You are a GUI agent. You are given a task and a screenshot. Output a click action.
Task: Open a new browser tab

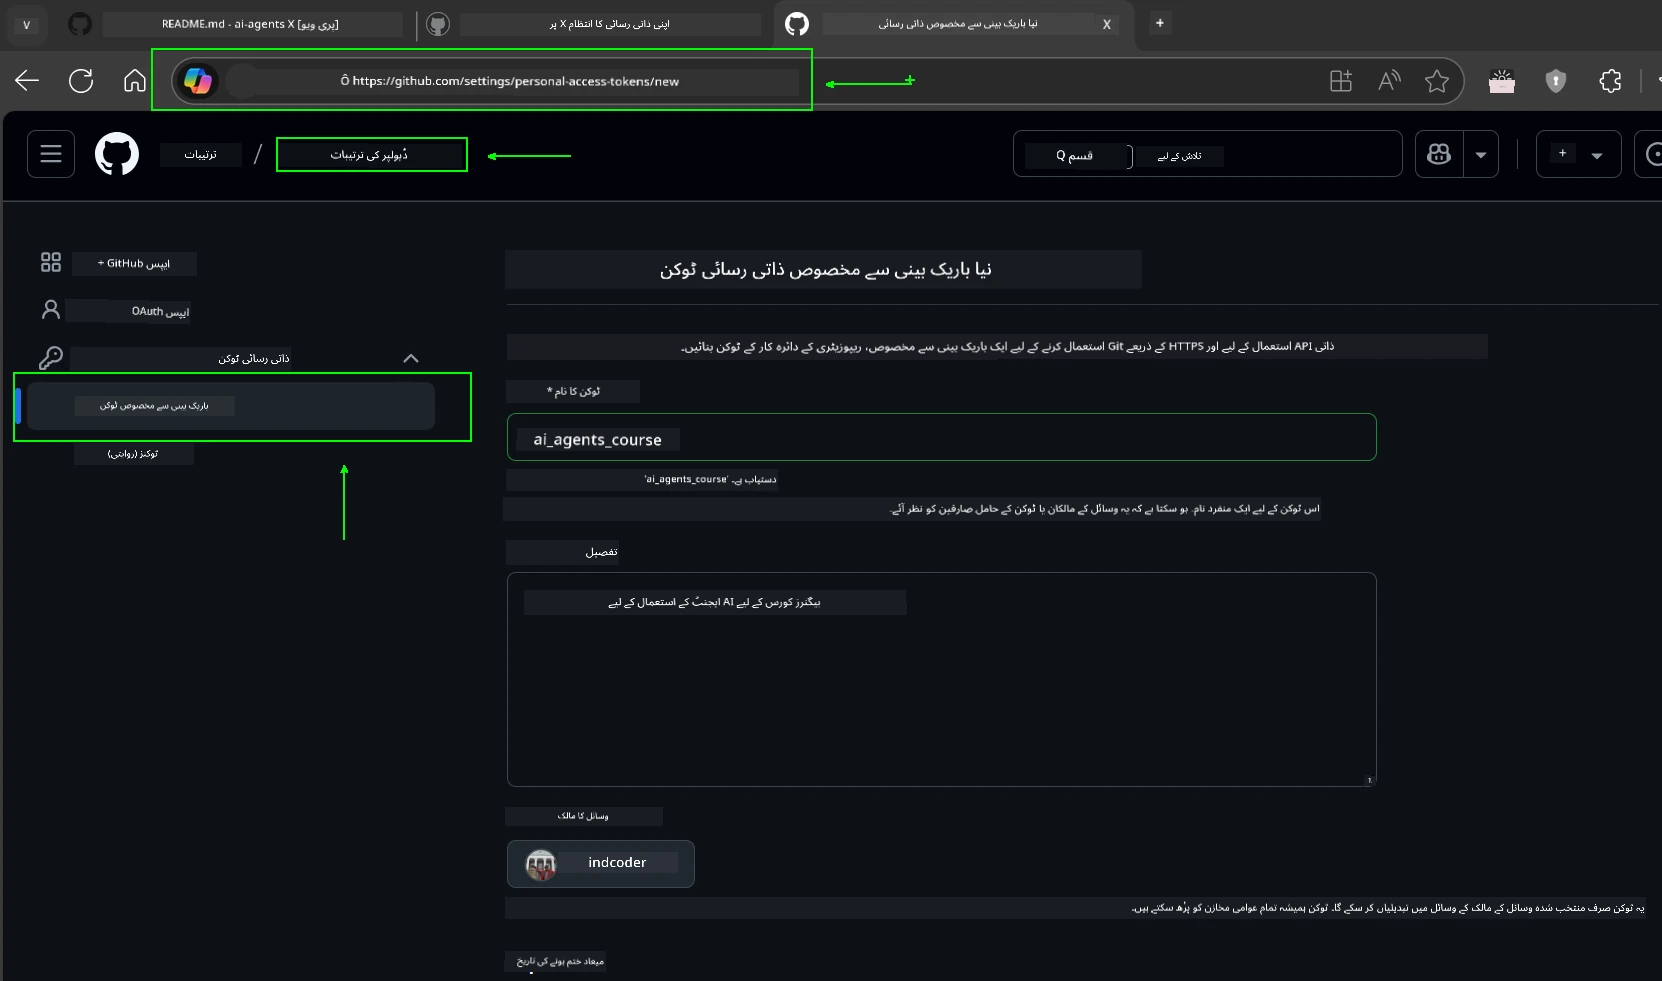pos(1160,24)
